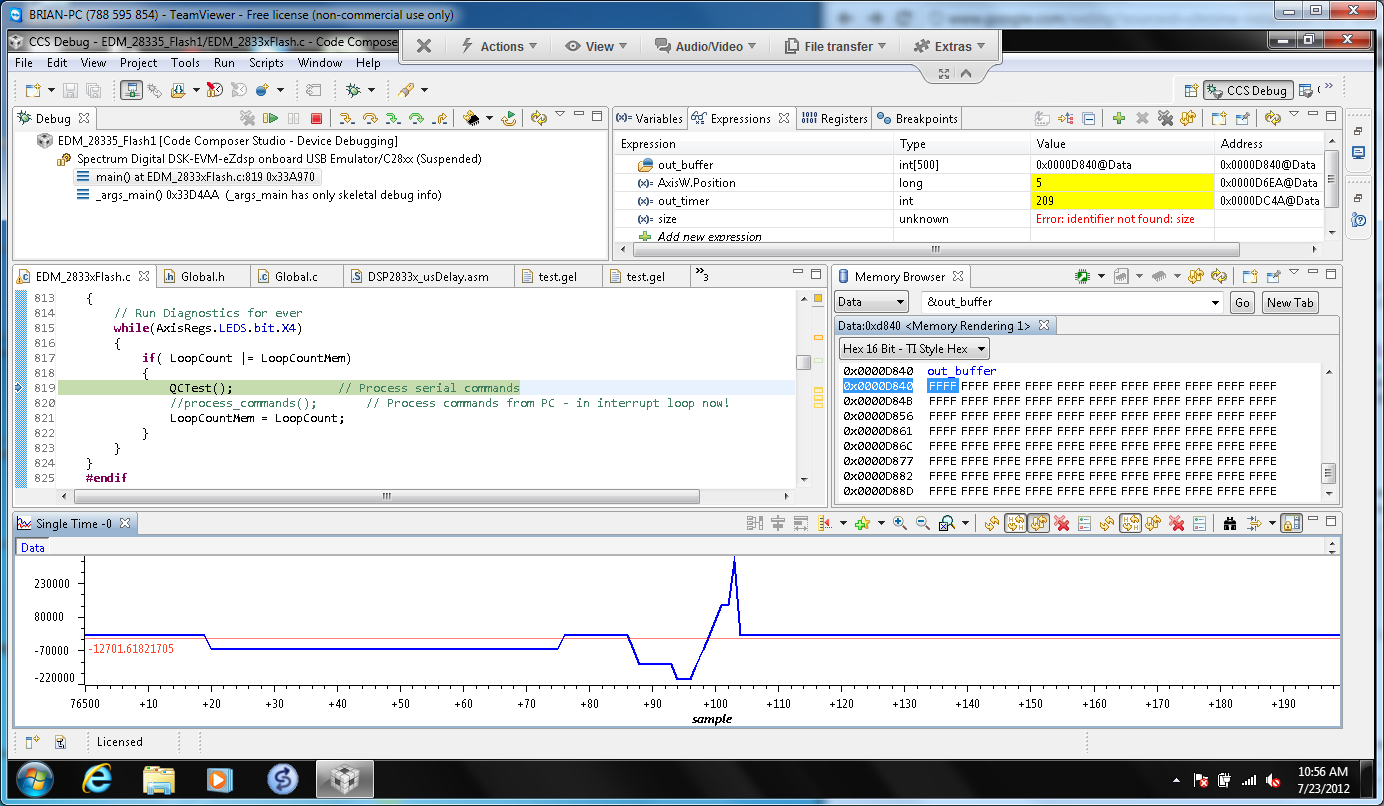This screenshot has width=1384, height=806.
Task: Open the Scripts menu
Action: click(x=266, y=62)
